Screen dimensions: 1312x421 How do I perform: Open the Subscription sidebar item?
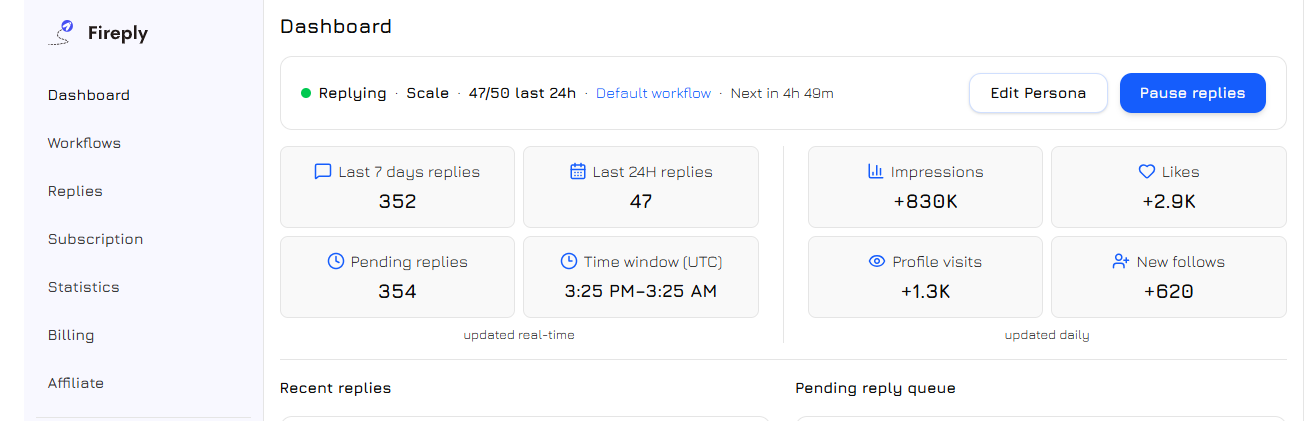[95, 239]
